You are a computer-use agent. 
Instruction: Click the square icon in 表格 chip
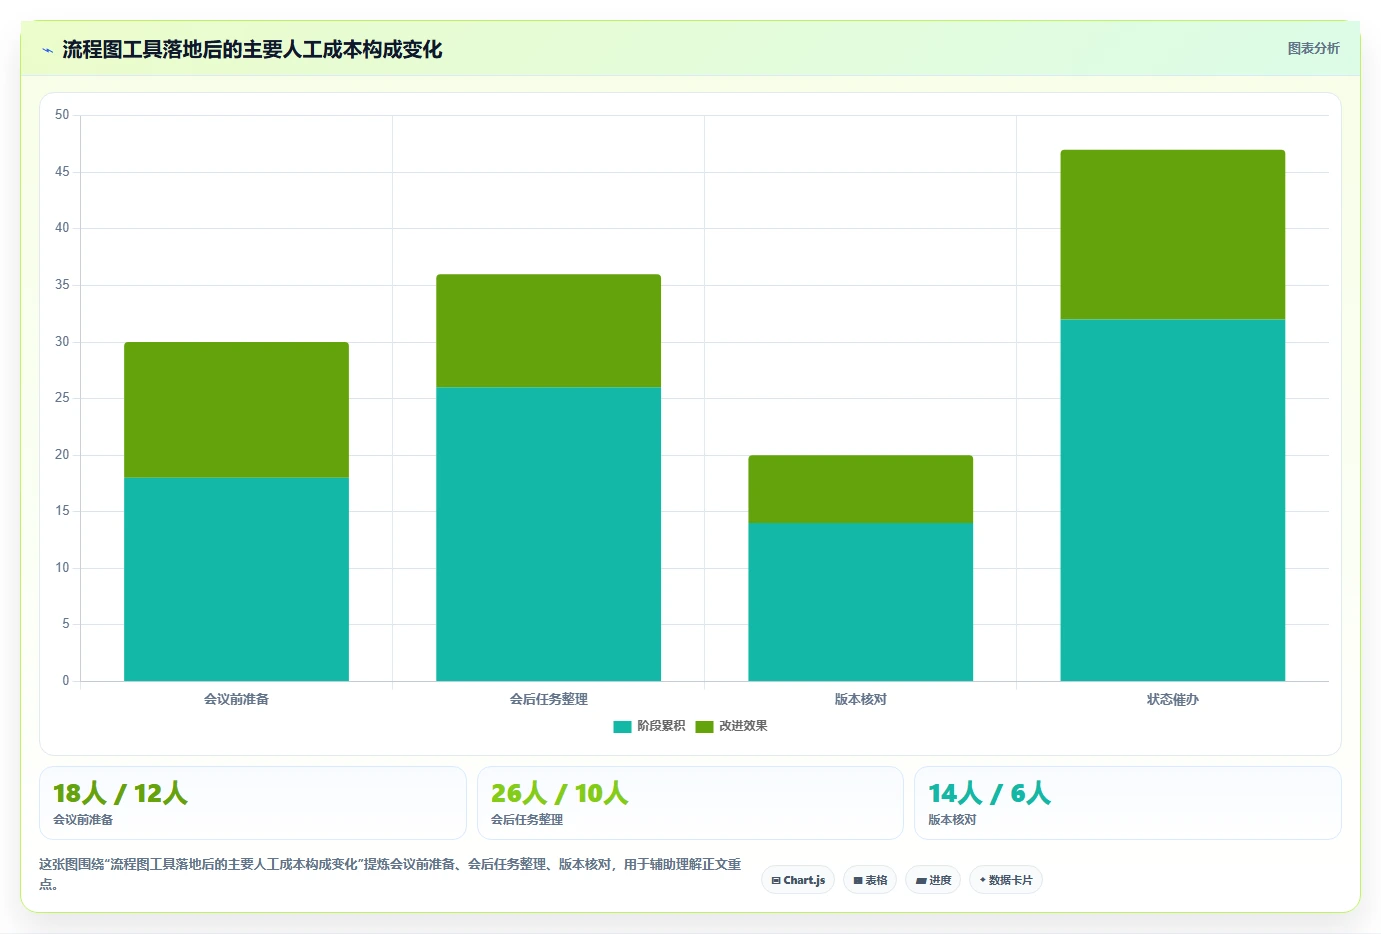coord(858,881)
